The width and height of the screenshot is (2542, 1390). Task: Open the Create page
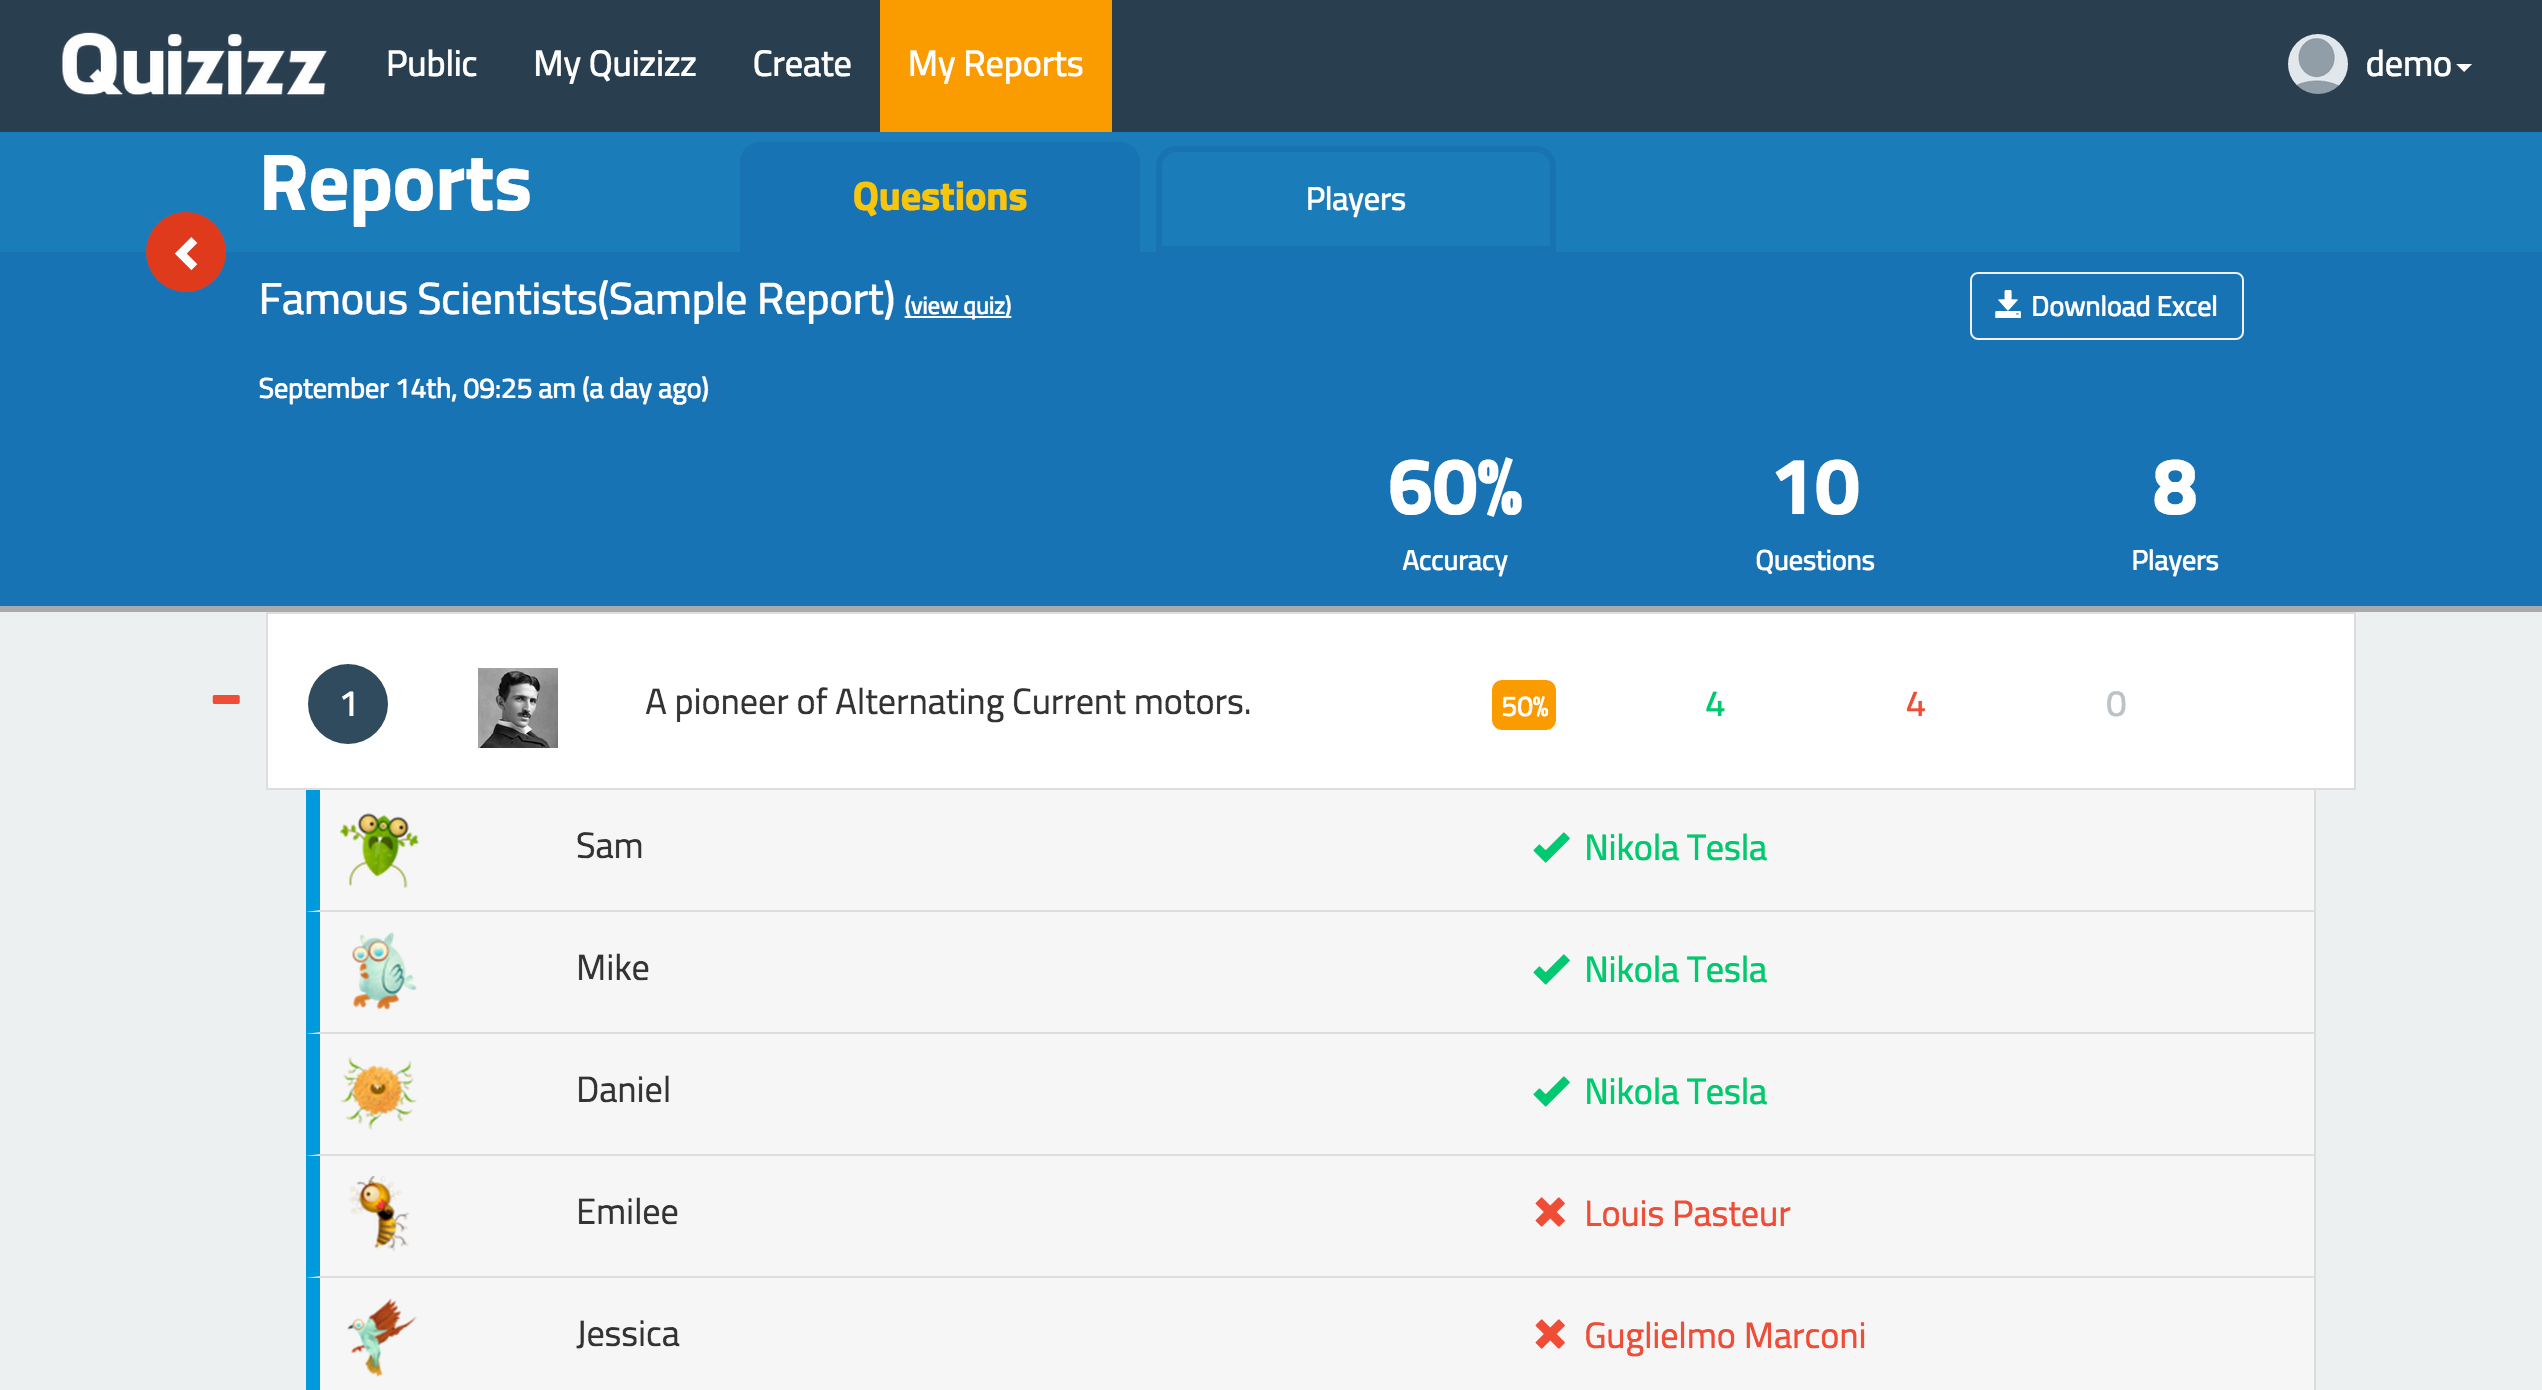pos(802,64)
